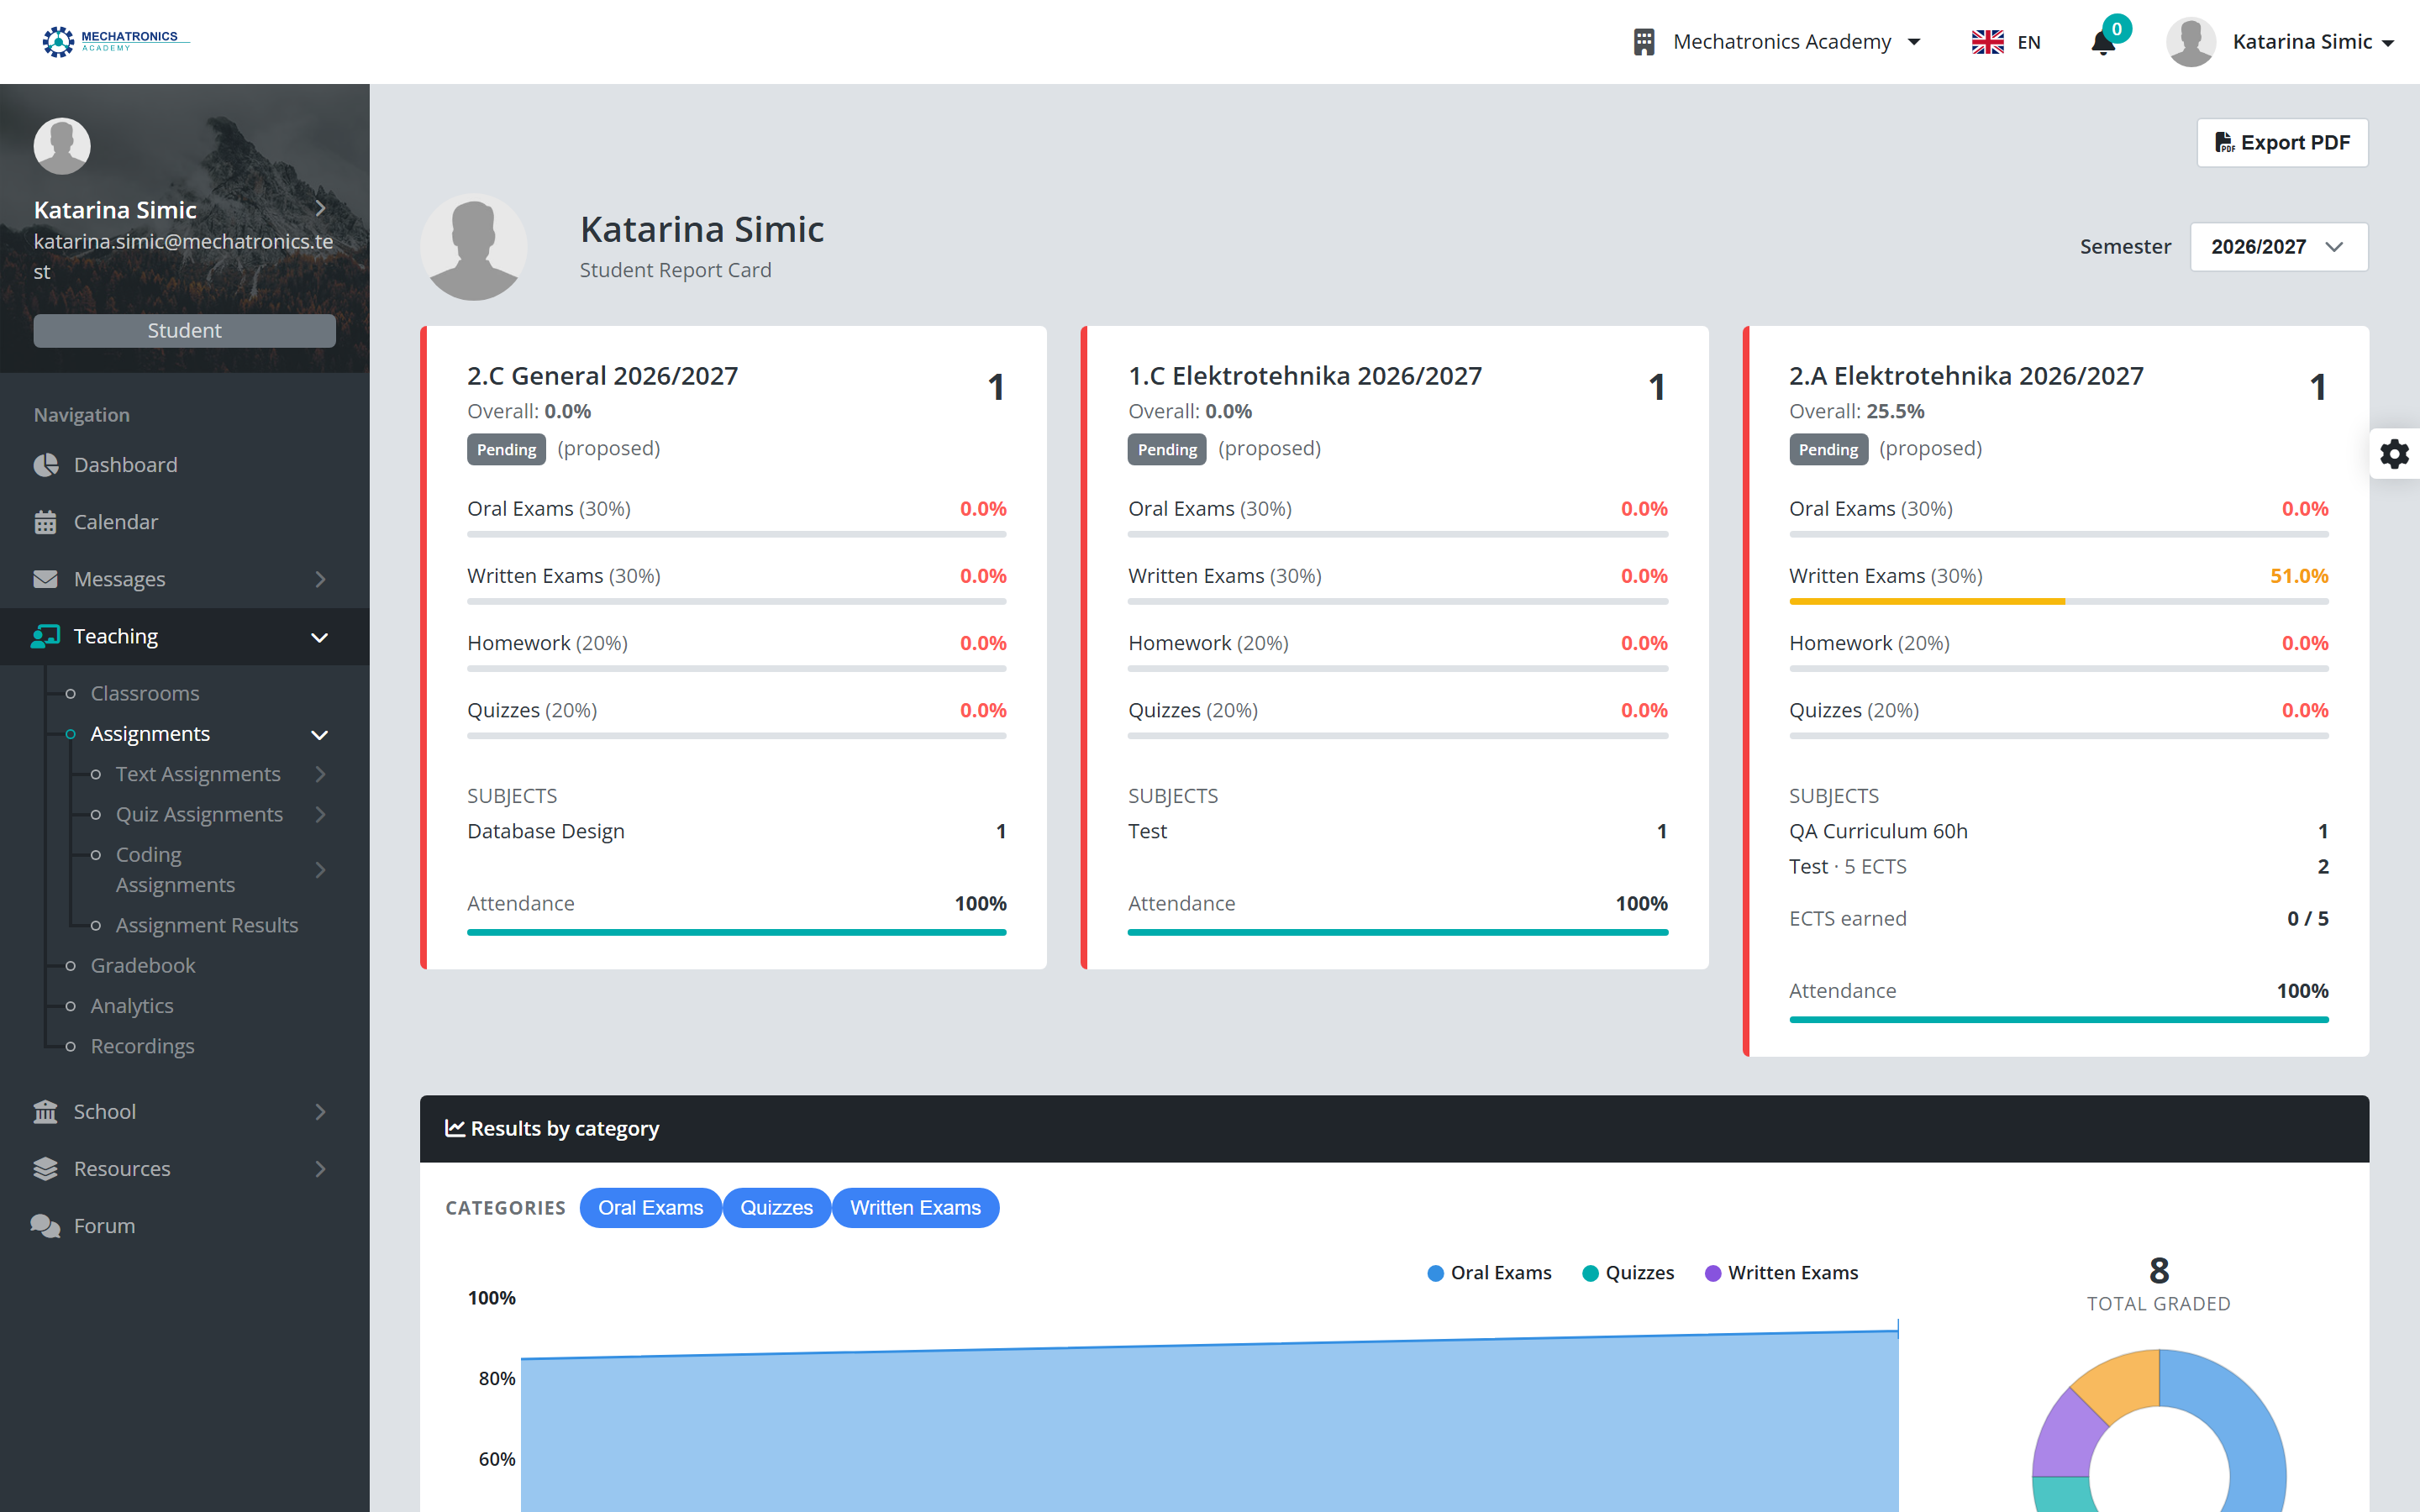Screen dimensions: 2420x1512
Task: Open the settings gear panel
Action: (x=2394, y=454)
